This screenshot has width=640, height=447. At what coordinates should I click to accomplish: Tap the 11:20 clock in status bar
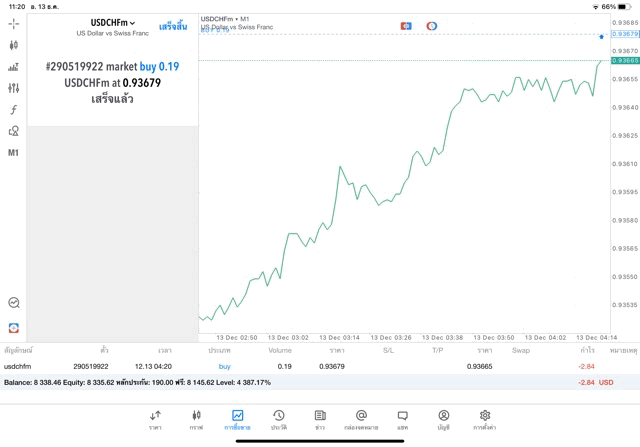click(x=17, y=7)
